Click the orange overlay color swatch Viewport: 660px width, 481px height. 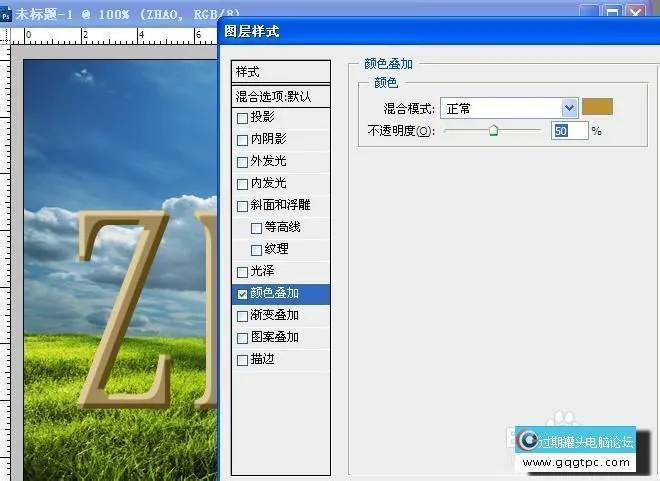coord(597,107)
